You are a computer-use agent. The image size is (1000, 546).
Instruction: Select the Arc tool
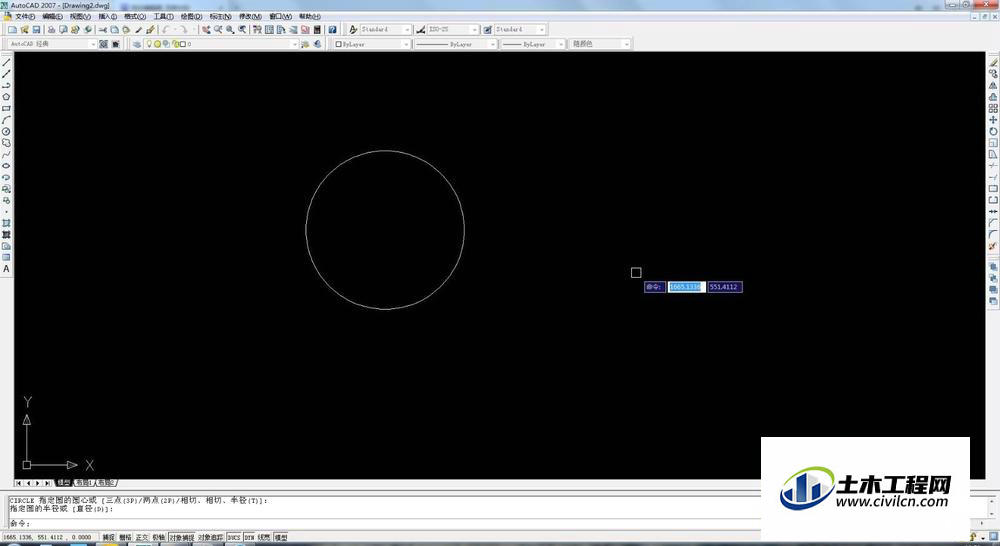(6, 120)
